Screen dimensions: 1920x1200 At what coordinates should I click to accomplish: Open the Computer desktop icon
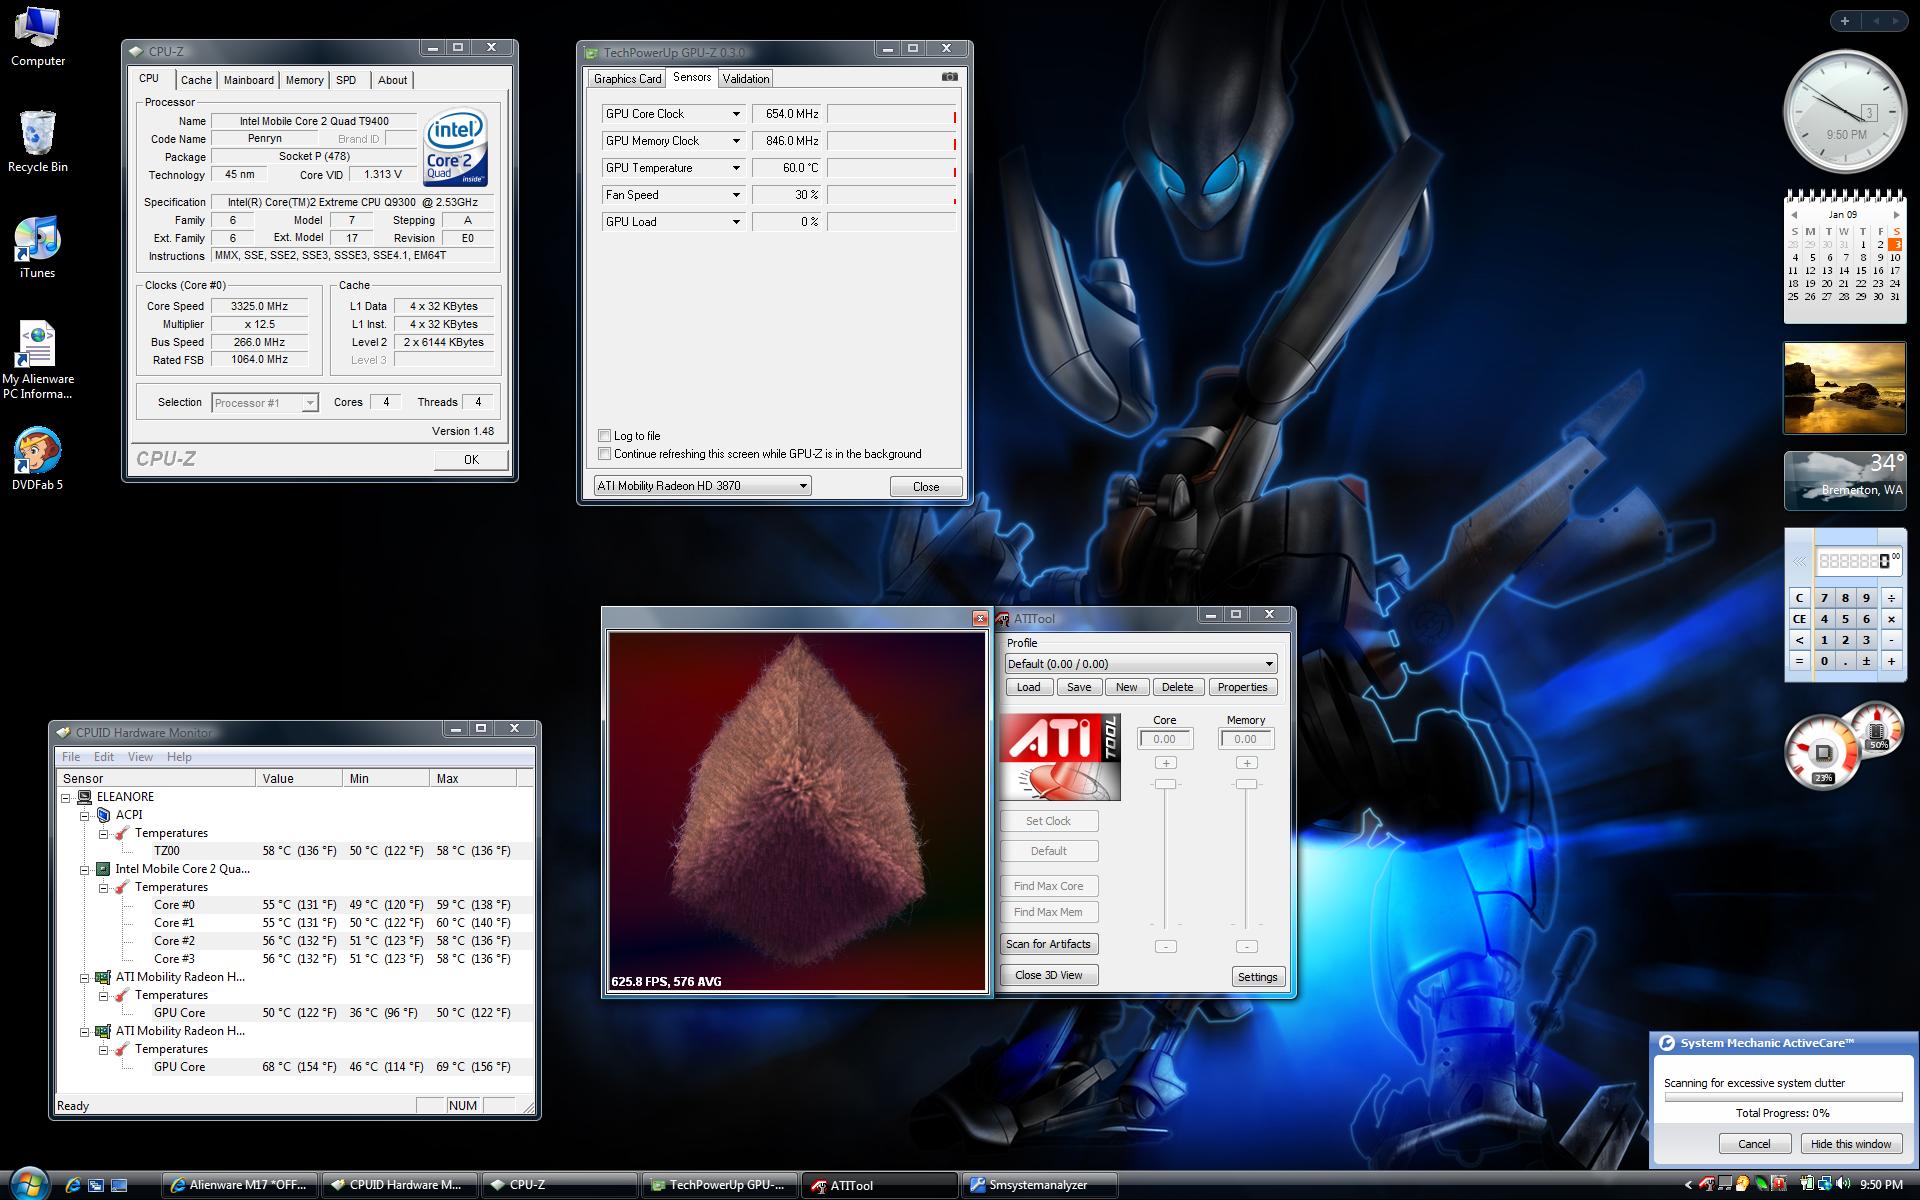click(37, 38)
